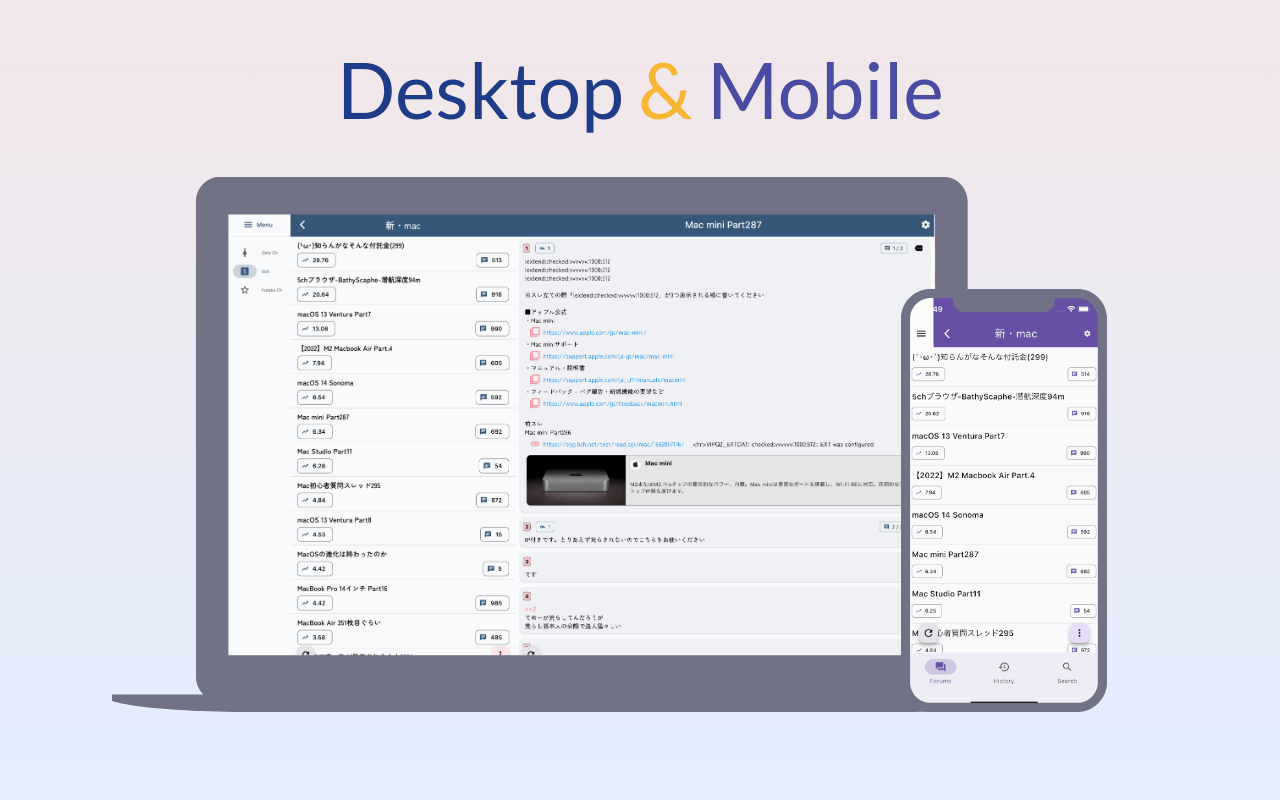Viewport: 1280px width, 800px height.
Task: Open mobile thread 5chブラウザ-BathyScaphe
Action: (988, 396)
